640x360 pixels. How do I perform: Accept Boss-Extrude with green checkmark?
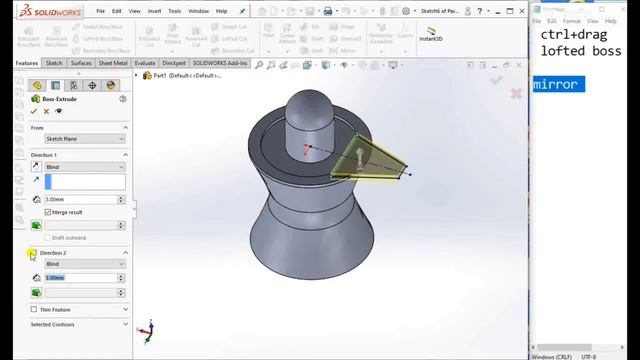(34, 111)
